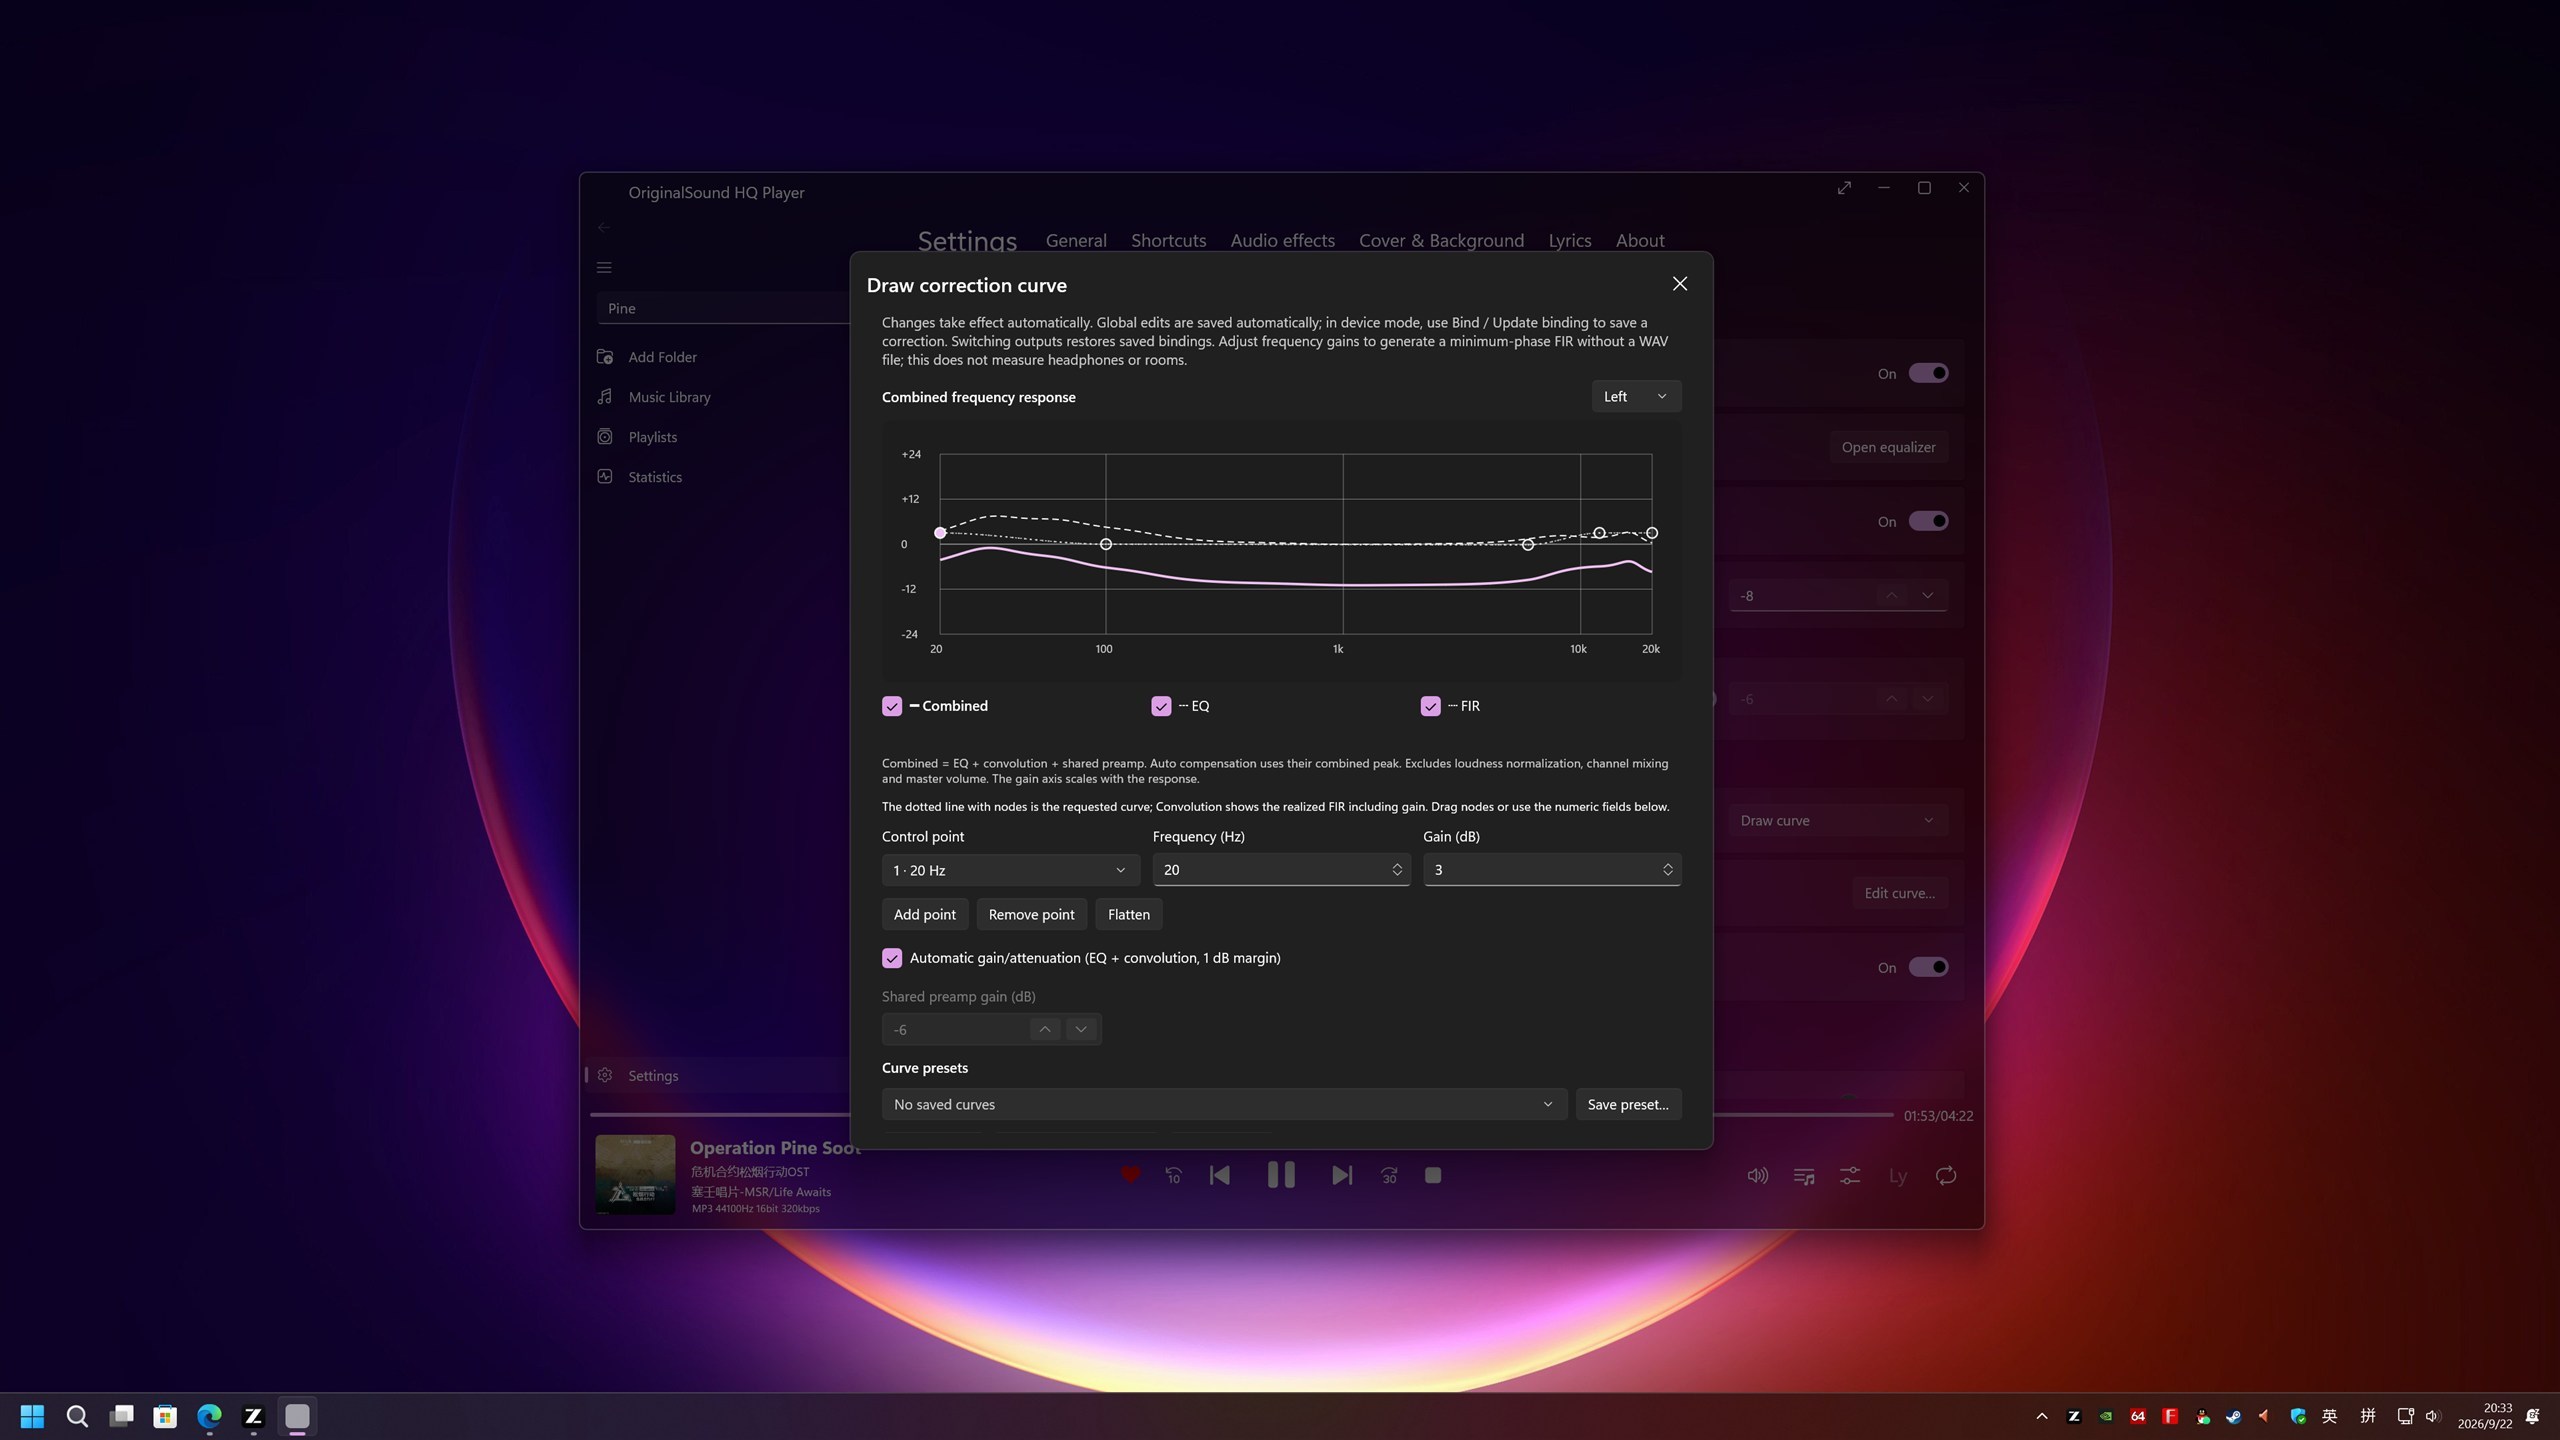
Task: Toggle the second On switch in settings
Action: pos(1928,521)
